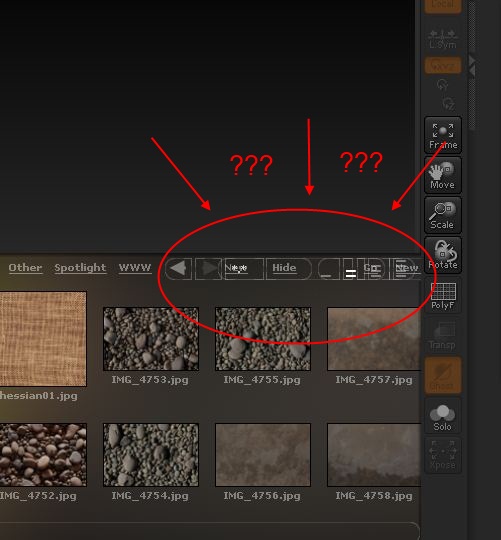Click the Frame view button
The height and width of the screenshot is (540, 501).
click(x=443, y=135)
